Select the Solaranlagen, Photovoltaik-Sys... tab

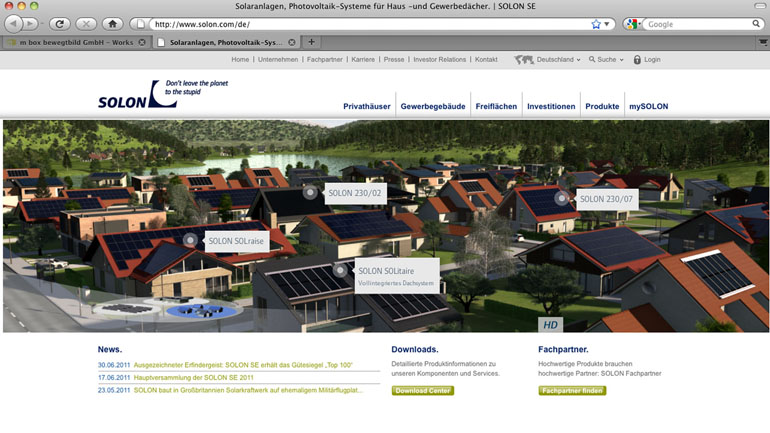(x=226, y=42)
